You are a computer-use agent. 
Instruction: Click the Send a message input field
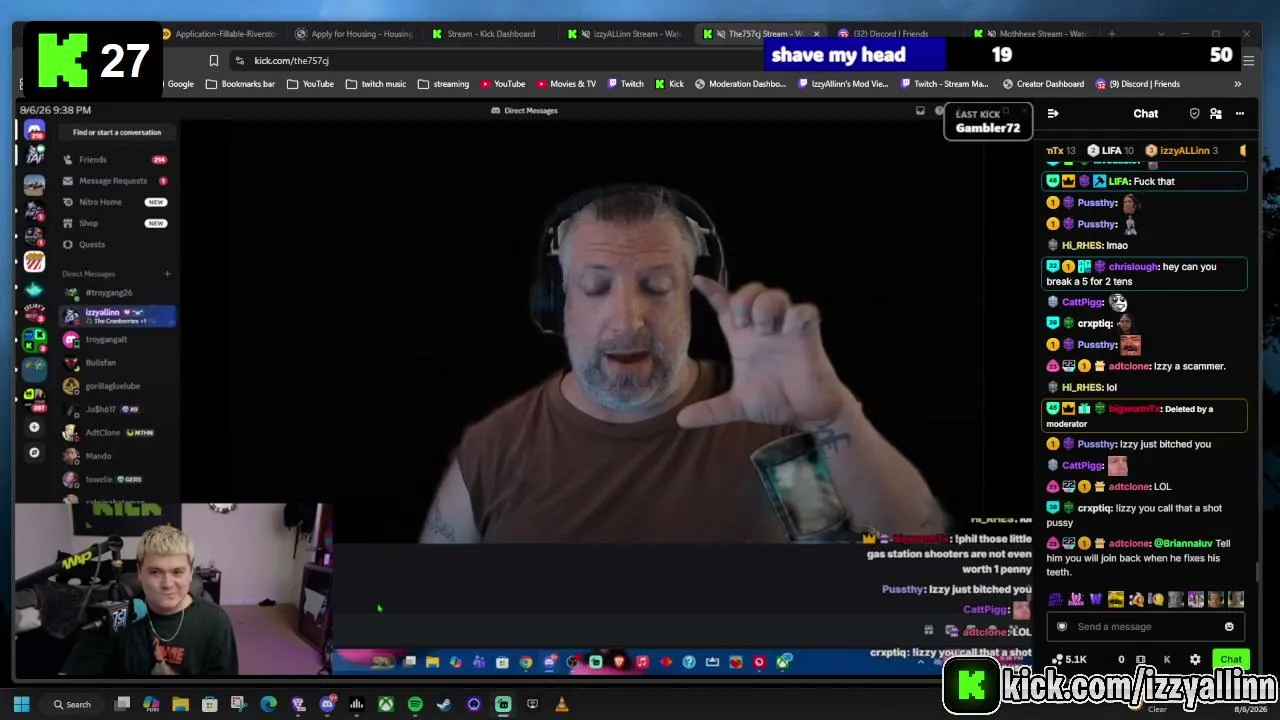(x=1143, y=627)
